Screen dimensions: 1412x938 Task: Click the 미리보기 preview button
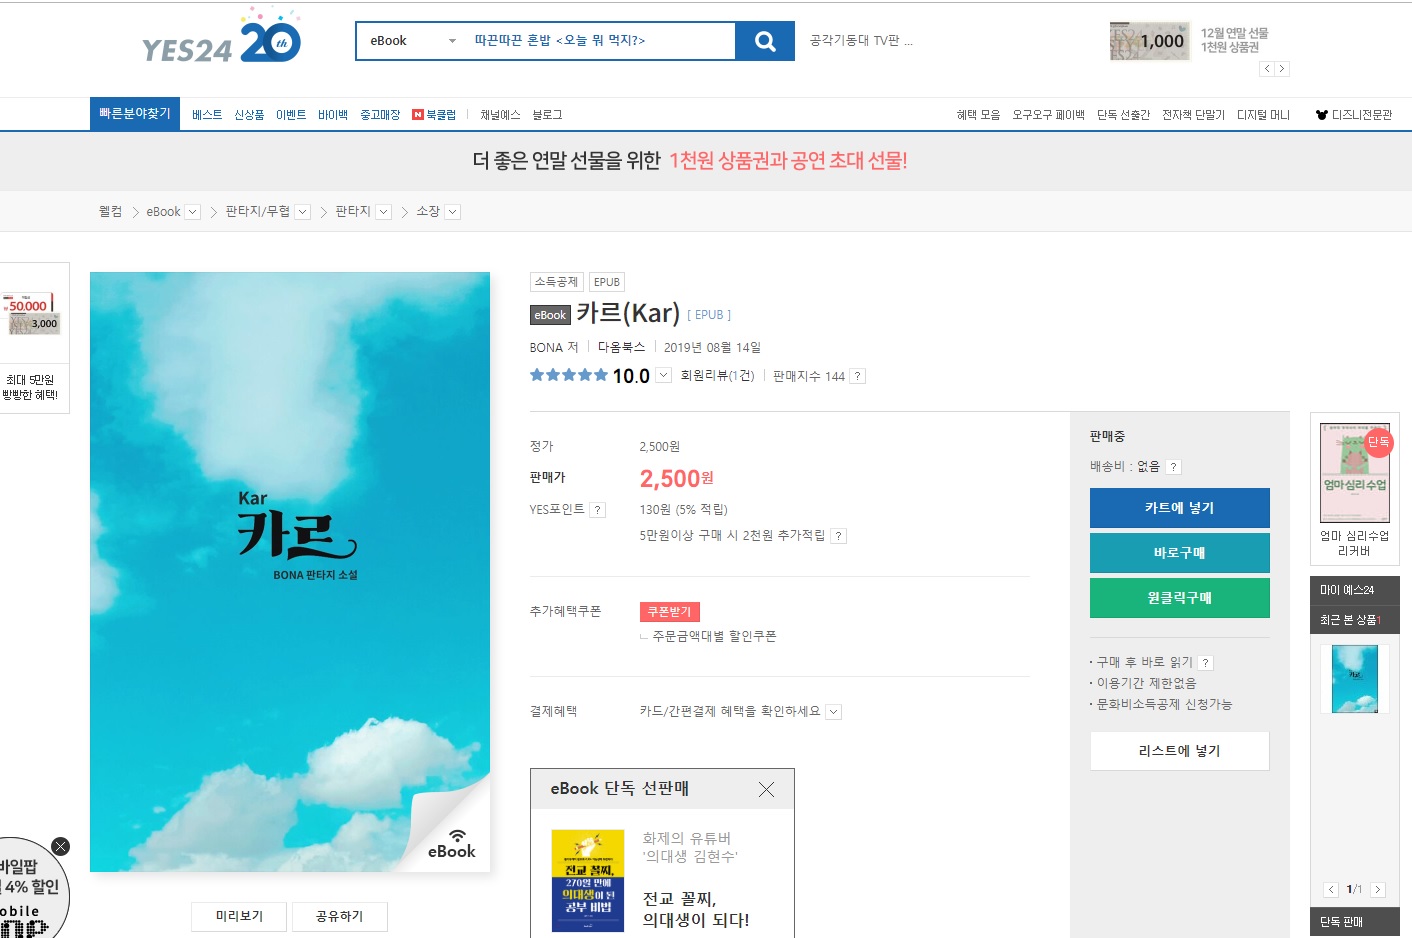pos(239,916)
